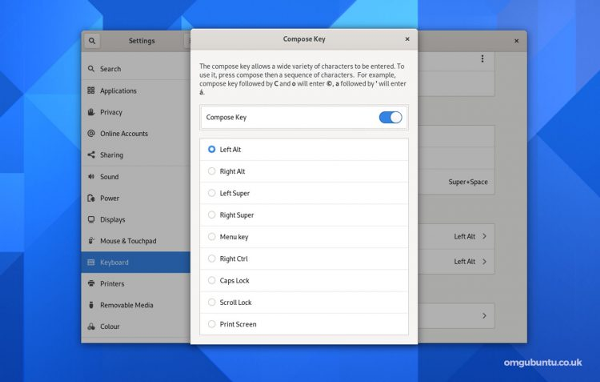
Task: Open the bottom row chevron arrow
Action: click(484, 316)
